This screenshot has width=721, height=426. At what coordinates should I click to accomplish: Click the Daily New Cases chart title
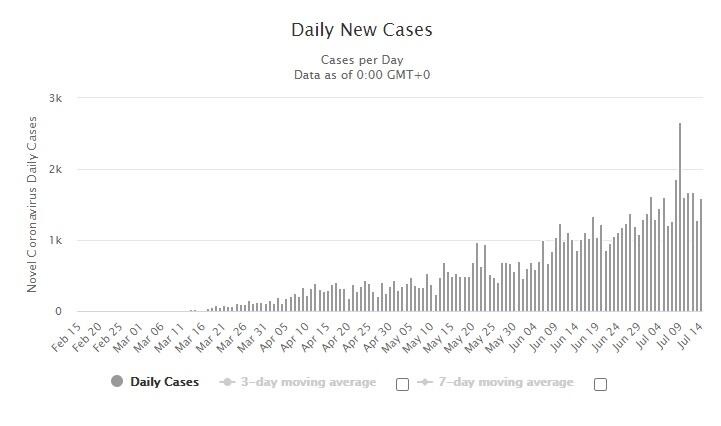361,30
